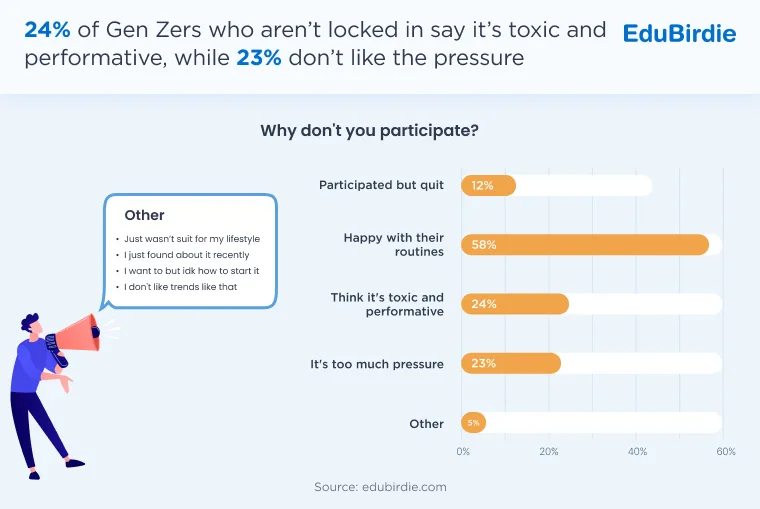The width and height of the screenshot is (760, 509).
Task: Click the 'Participated but quit' label
Action: 381,185
